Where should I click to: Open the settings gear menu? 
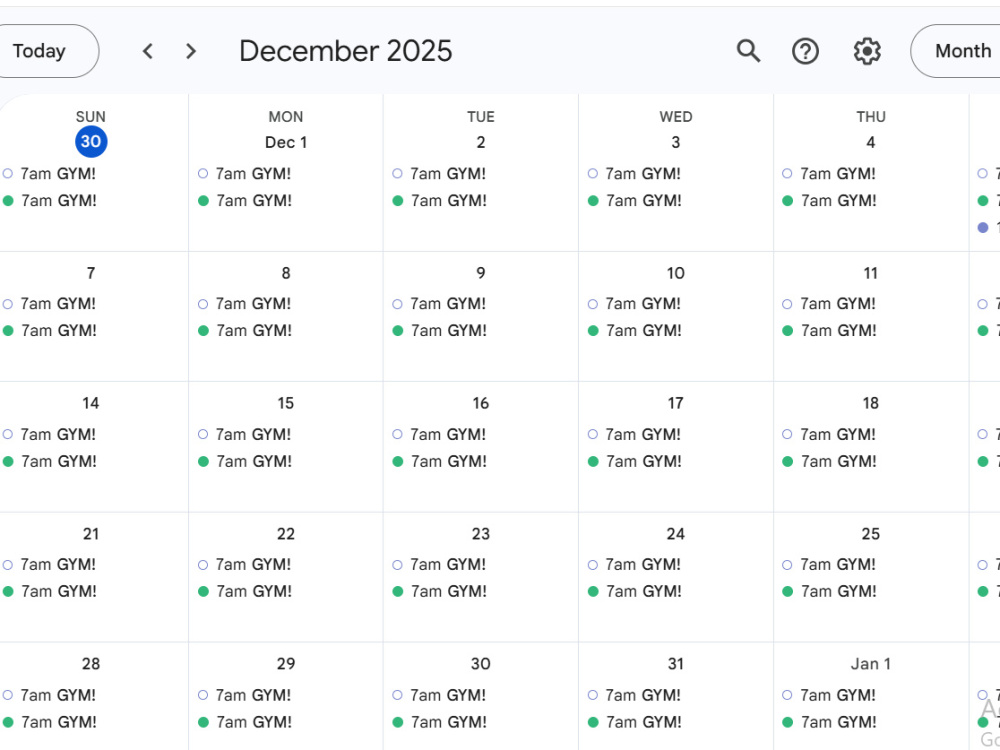(867, 51)
